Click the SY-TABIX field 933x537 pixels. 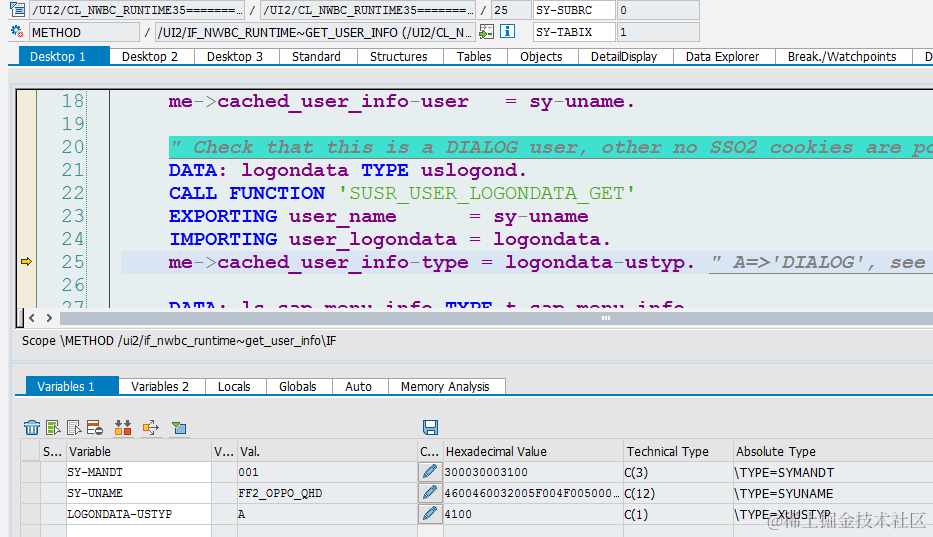[x=574, y=32]
